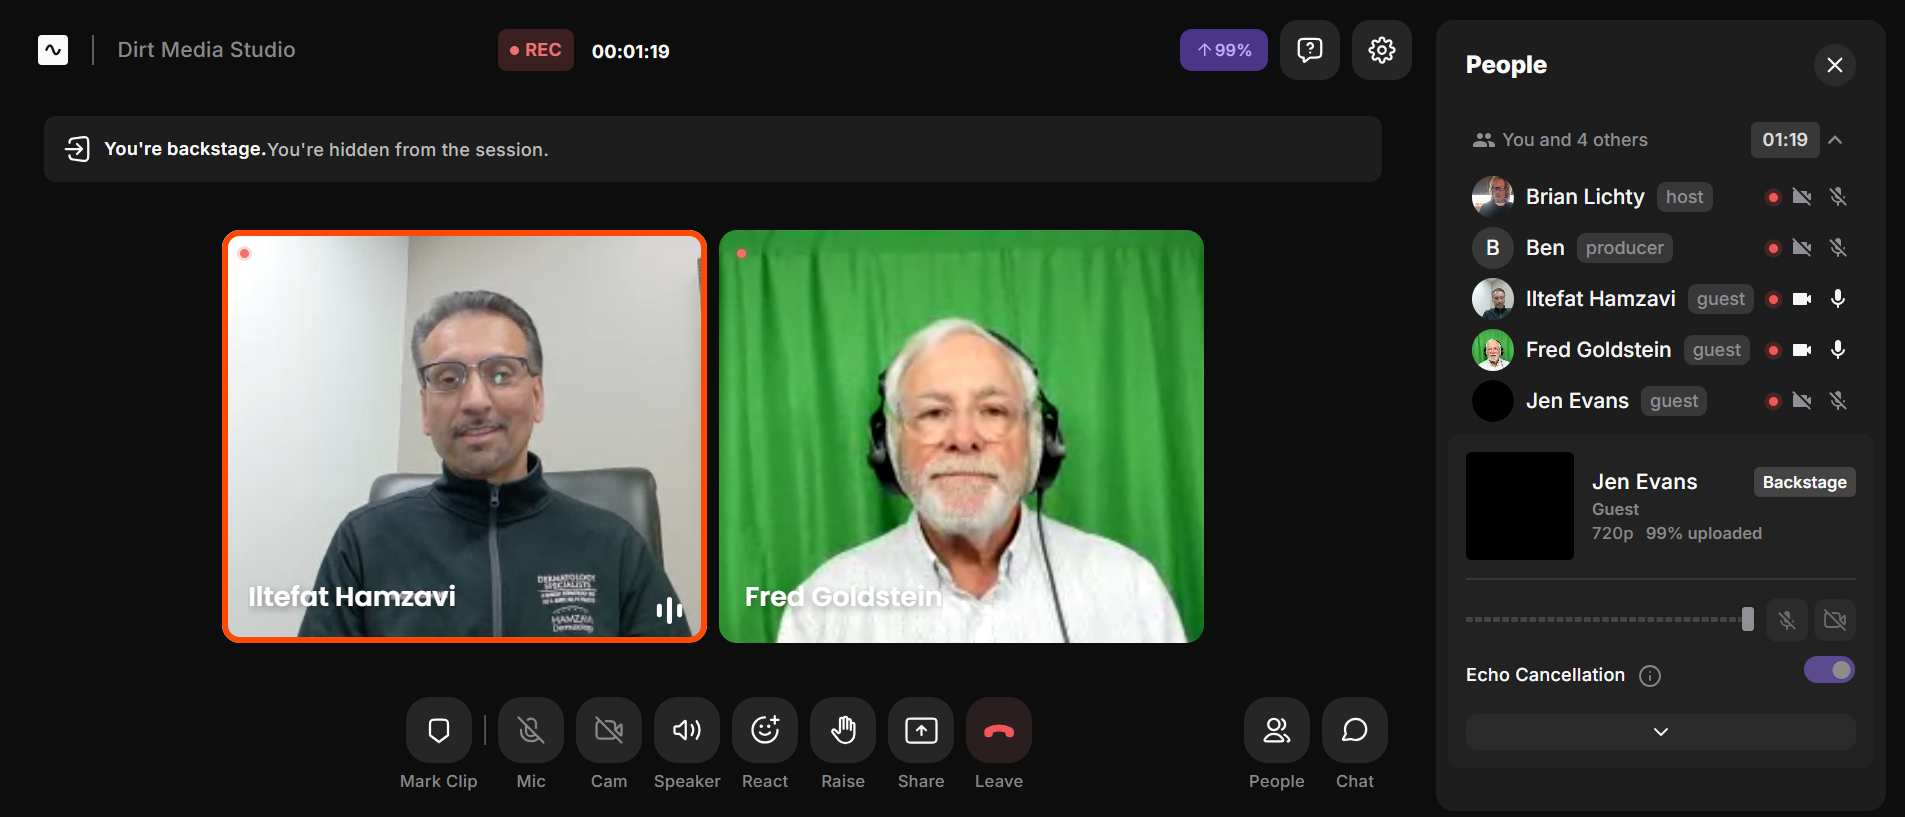Open the settings gear icon
Screen dimensions: 1905x817
tap(1382, 50)
